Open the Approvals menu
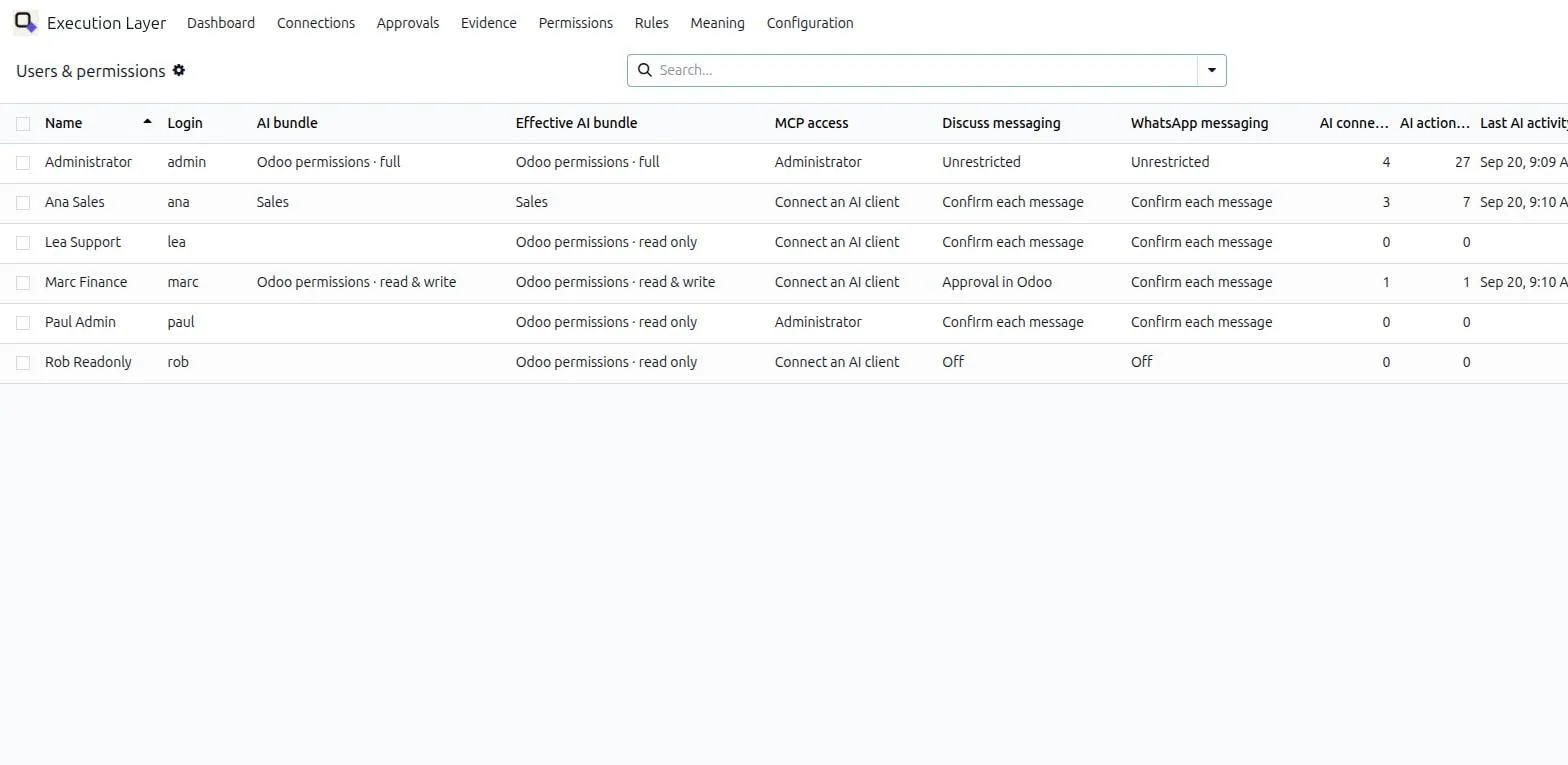The image size is (1568, 765). click(408, 23)
